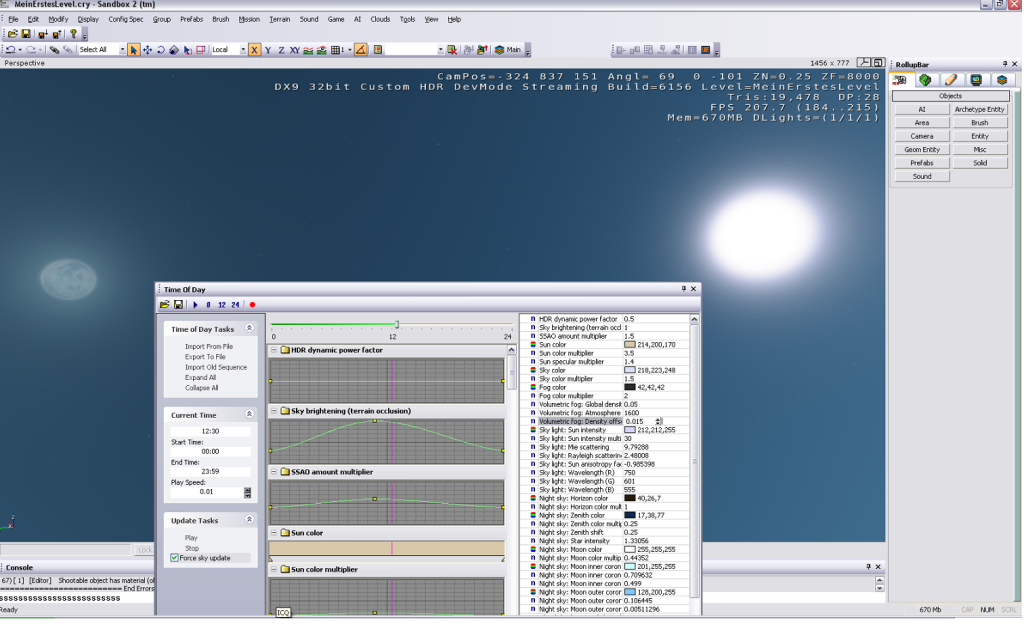The width and height of the screenshot is (1024, 640).
Task: Toggle the X axis constraint
Action: pyautogui.click(x=254, y=50)
